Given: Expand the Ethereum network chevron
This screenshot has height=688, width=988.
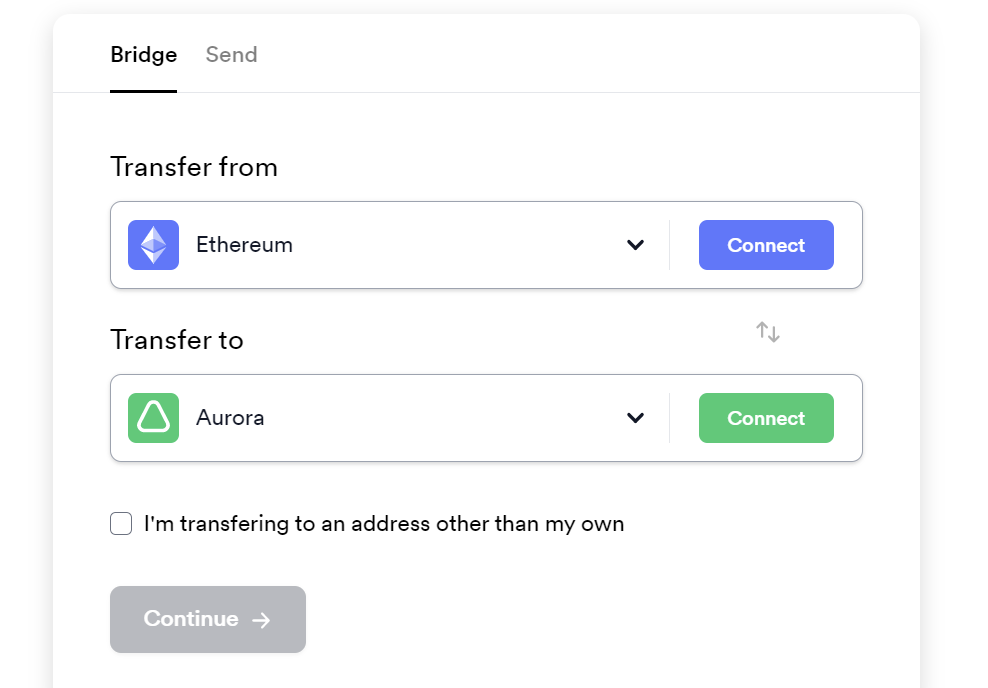Looking at the screenshot, I should tap(635, 245).
